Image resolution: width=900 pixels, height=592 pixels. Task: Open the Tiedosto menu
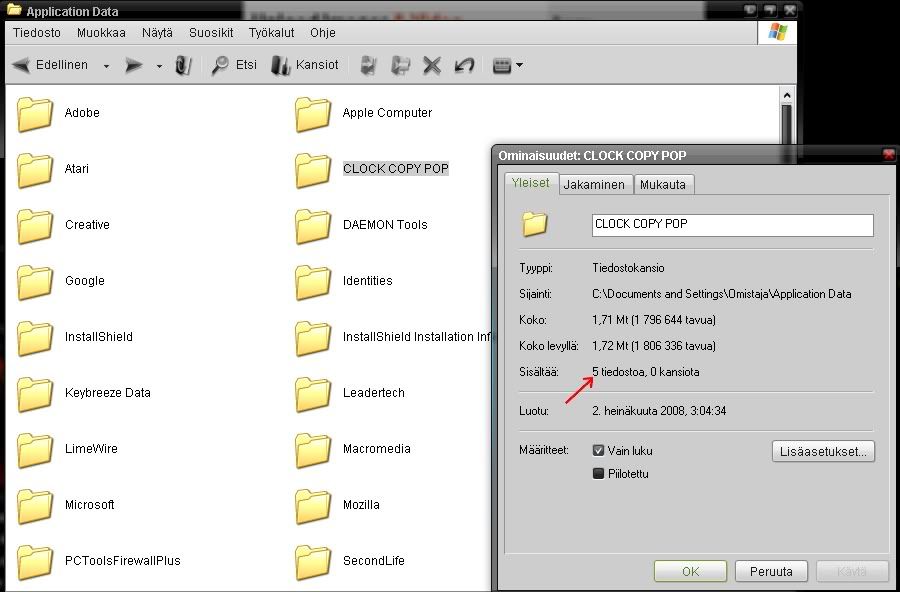pyautogui.click(x=37, y=33)
